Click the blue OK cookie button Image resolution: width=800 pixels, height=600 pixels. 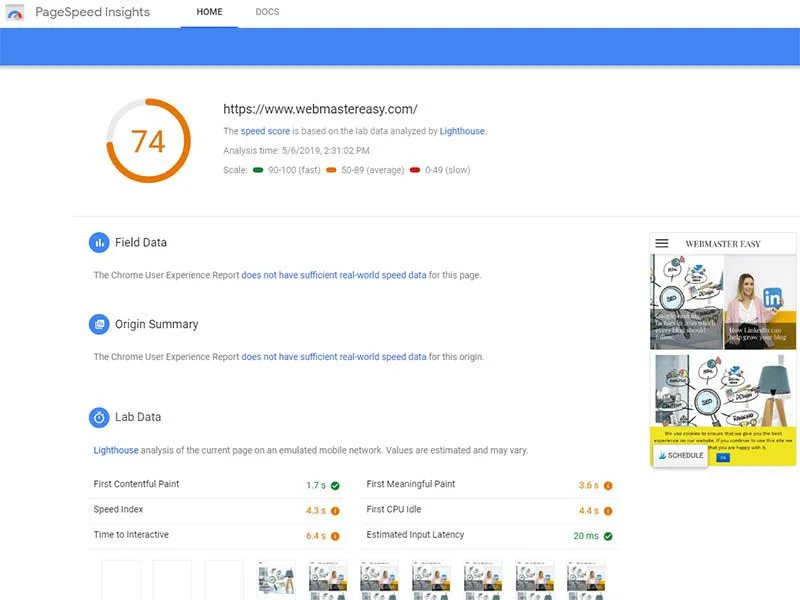[723, 458]
